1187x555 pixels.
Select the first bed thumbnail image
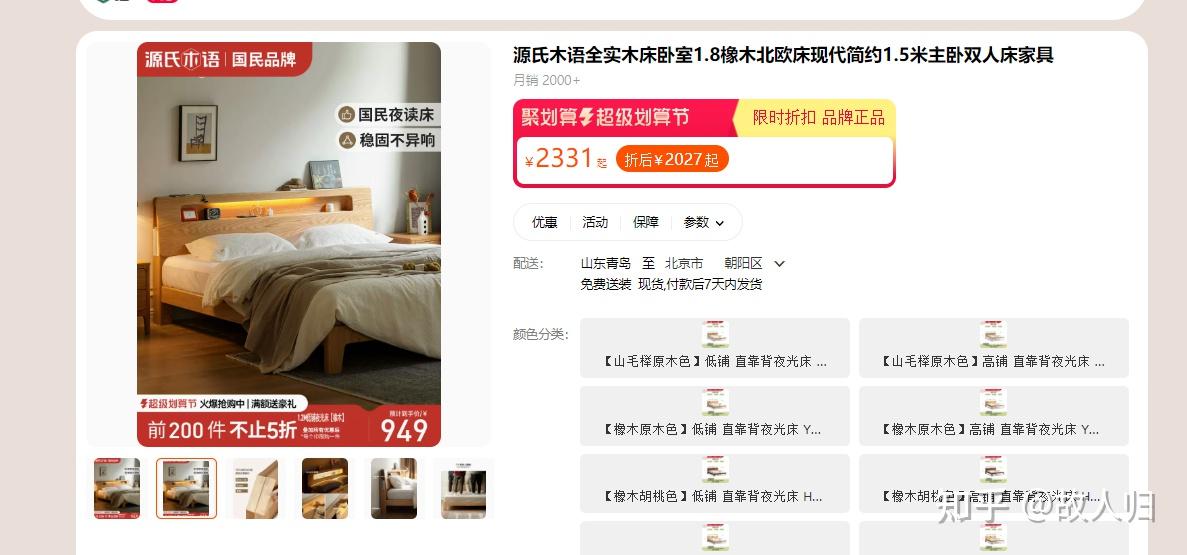(117, 488)
